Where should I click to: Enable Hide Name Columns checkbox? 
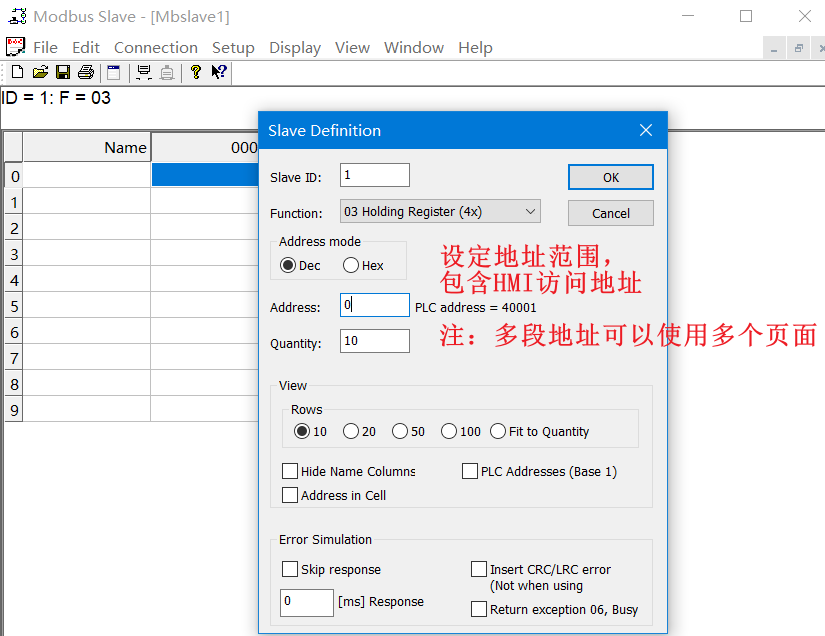click(290, 471)
